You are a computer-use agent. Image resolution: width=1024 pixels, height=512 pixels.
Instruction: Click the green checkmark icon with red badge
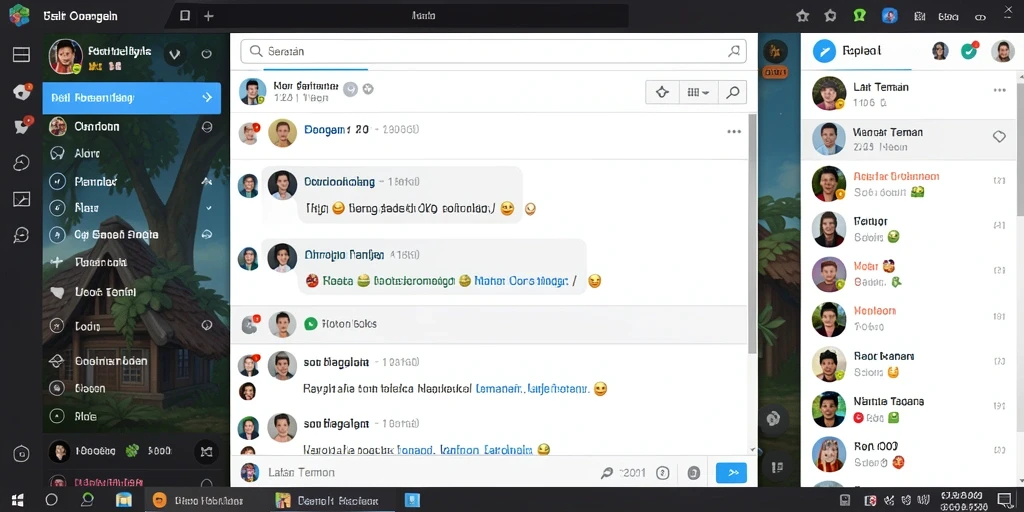970,51
